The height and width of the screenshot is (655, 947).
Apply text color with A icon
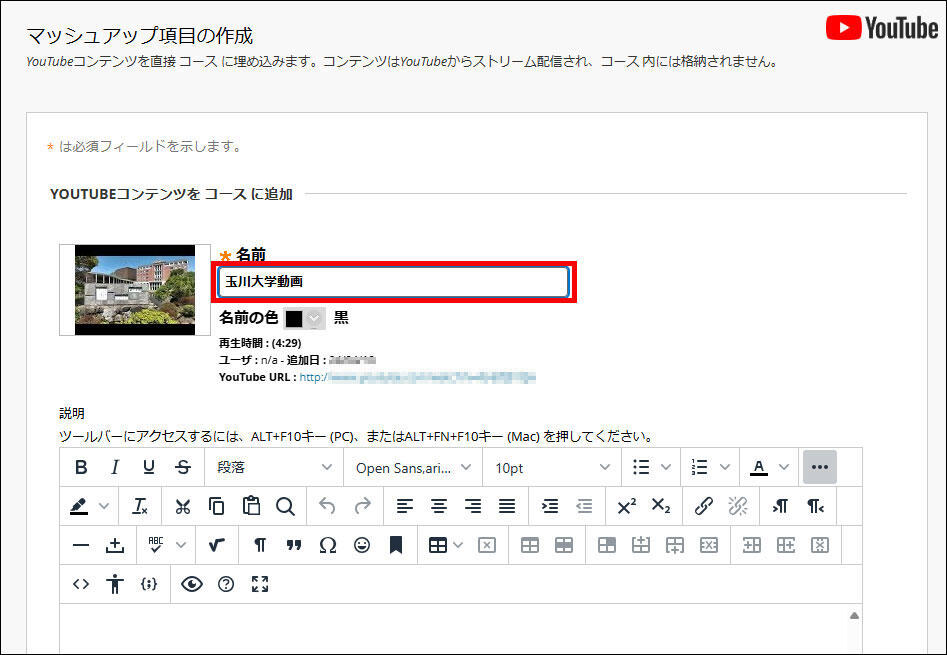coord(759,467)
